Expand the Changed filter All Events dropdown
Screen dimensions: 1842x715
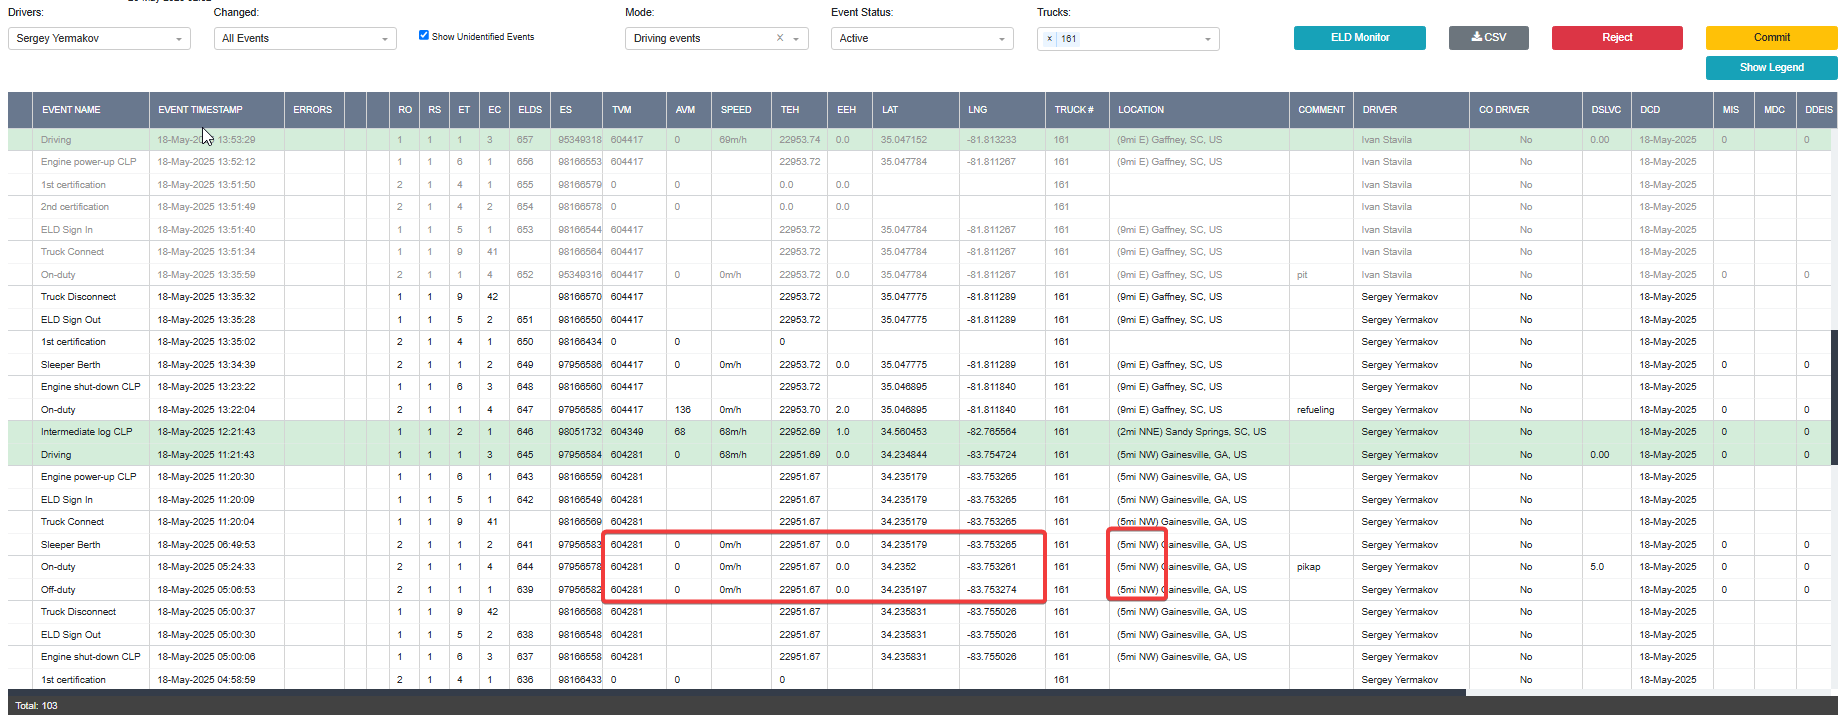pyautogui.click(x=305, y=38)
